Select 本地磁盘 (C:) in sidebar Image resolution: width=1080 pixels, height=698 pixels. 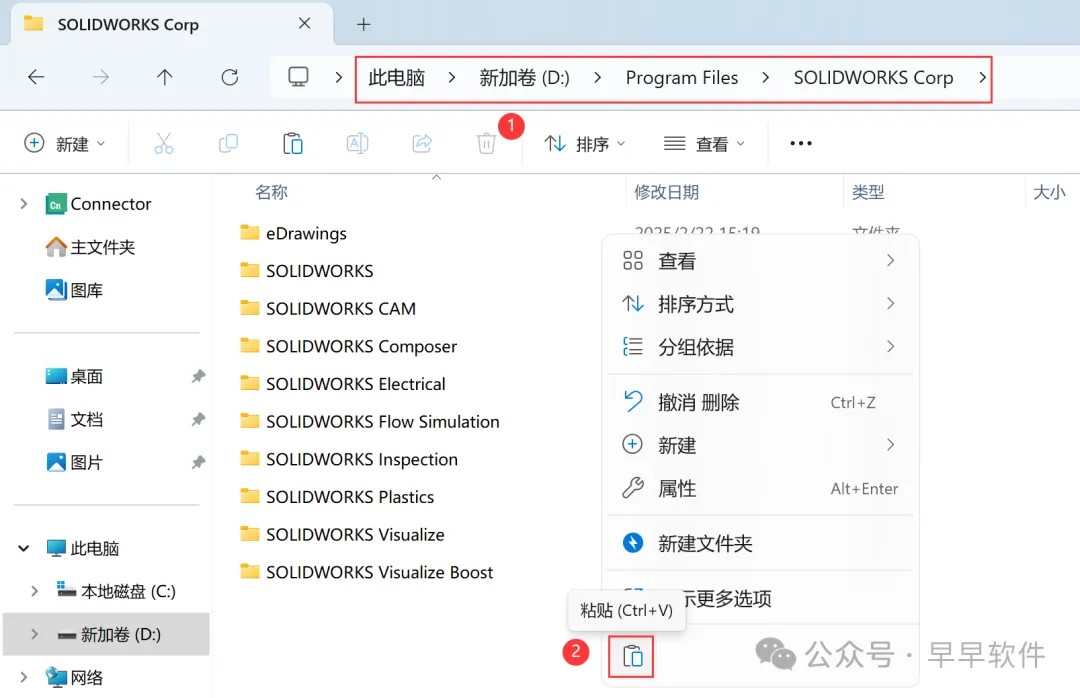click(x=116, y=591)
